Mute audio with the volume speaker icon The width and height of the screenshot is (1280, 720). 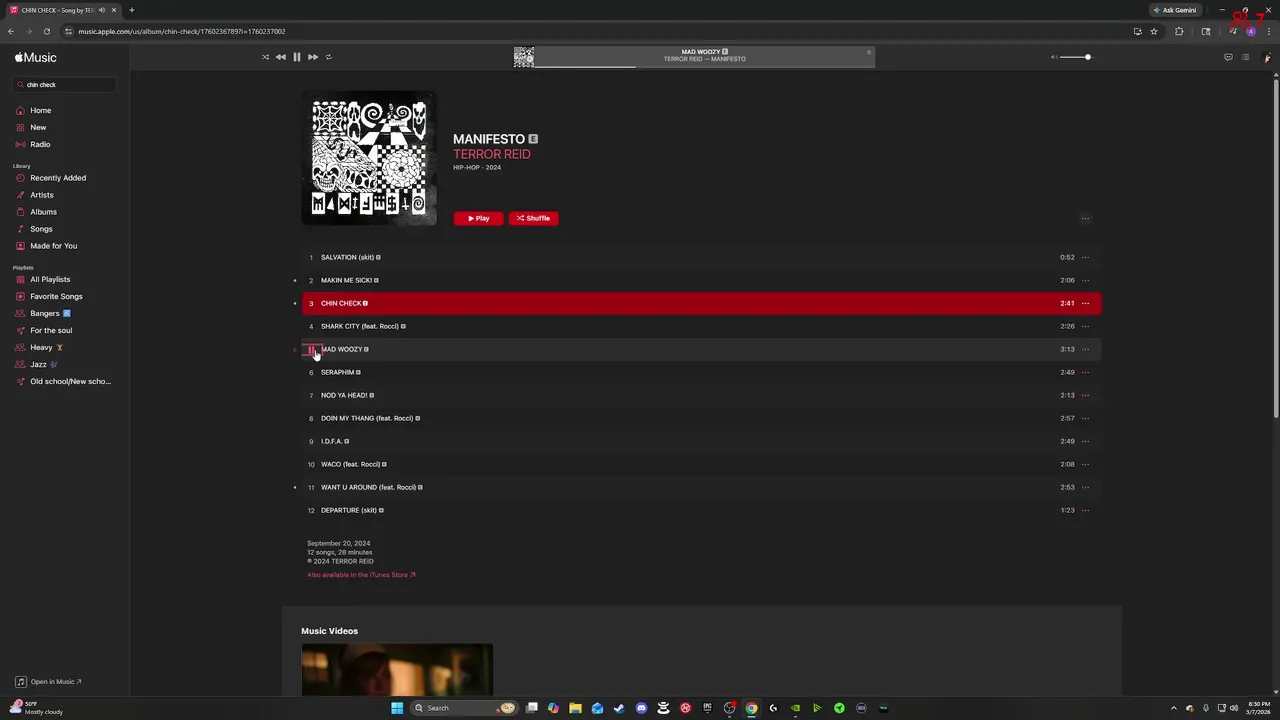pos(1053,57)
